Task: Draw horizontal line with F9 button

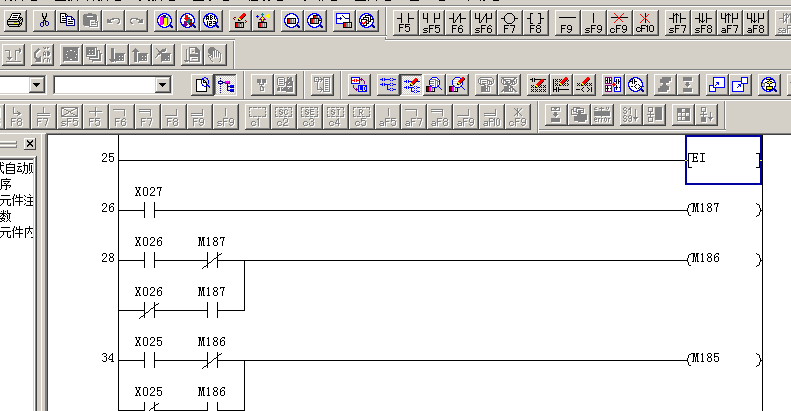Action: point(566,21)
